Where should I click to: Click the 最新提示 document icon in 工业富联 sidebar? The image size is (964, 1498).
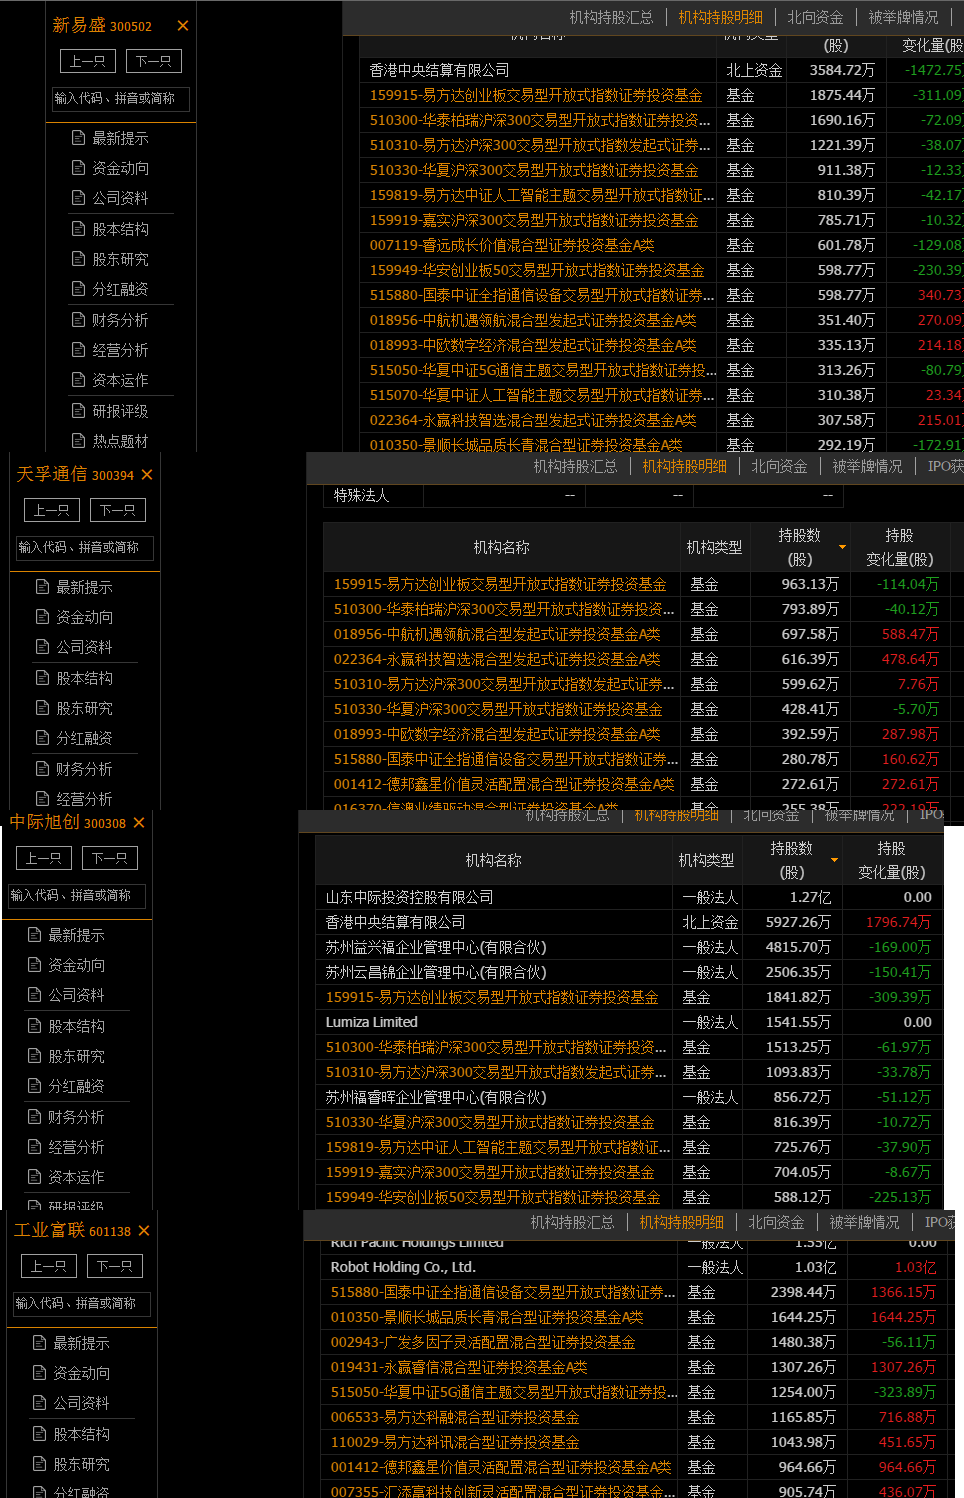[40, 1343]
